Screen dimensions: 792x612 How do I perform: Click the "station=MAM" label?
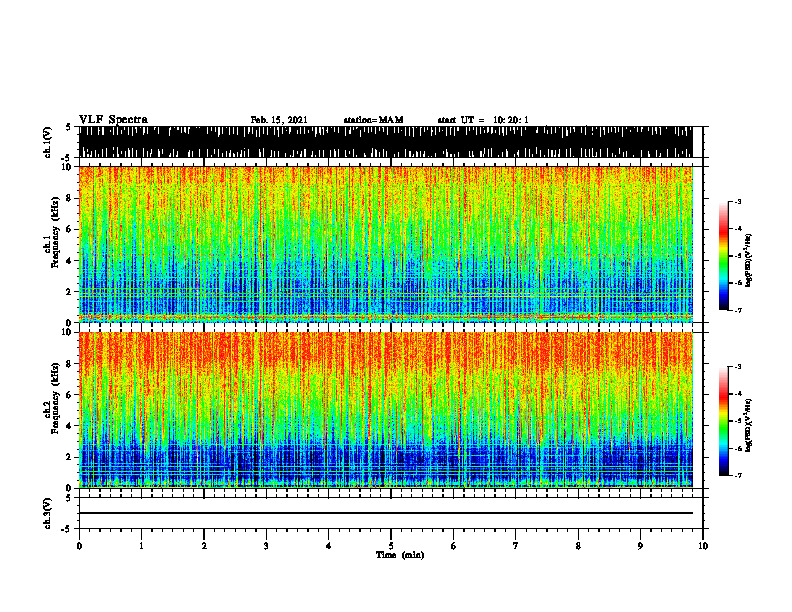click(373, 120)
